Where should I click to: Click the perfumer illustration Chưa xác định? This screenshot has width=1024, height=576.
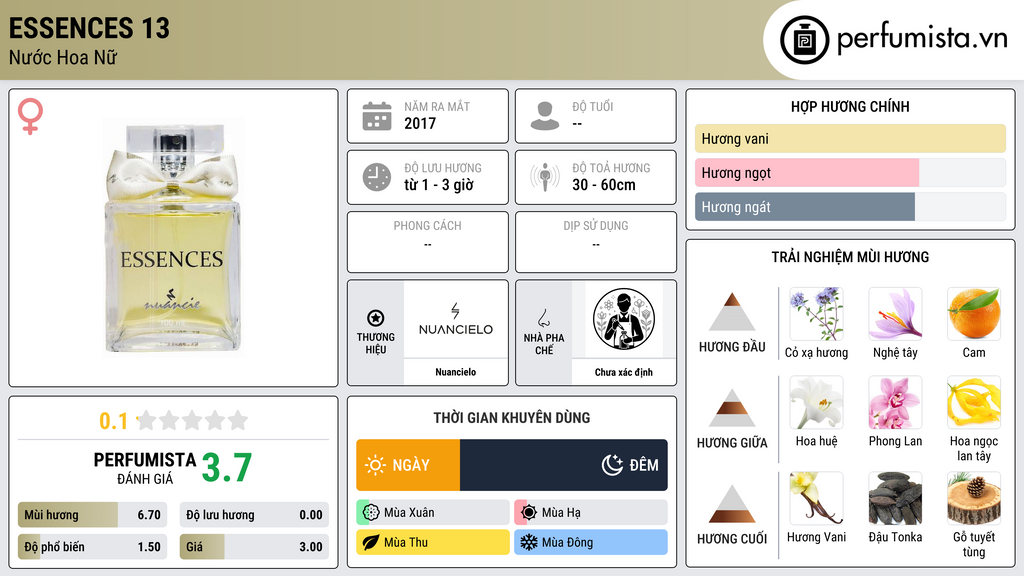click(624, 320)
